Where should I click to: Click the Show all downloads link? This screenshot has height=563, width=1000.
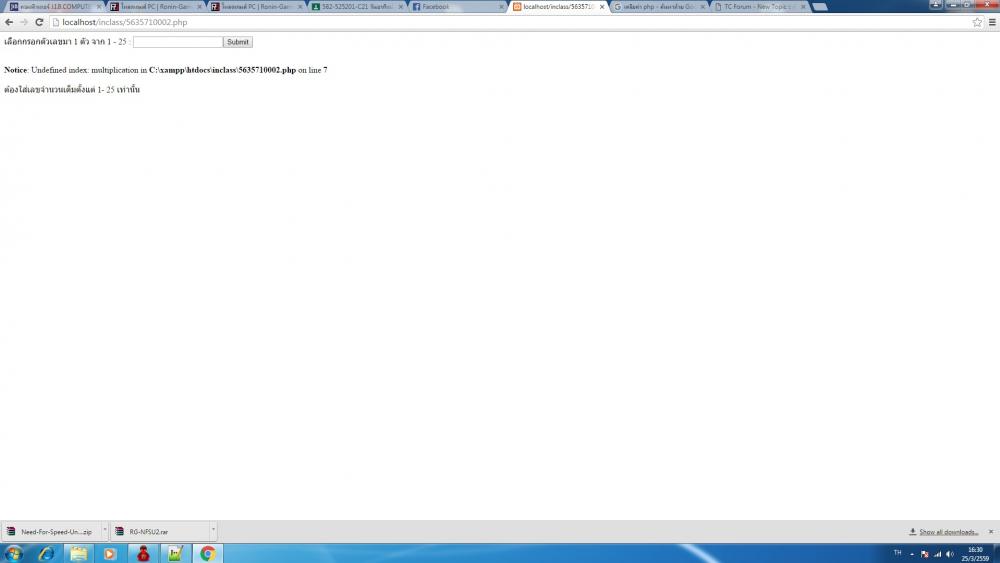(x=948, y=532)
